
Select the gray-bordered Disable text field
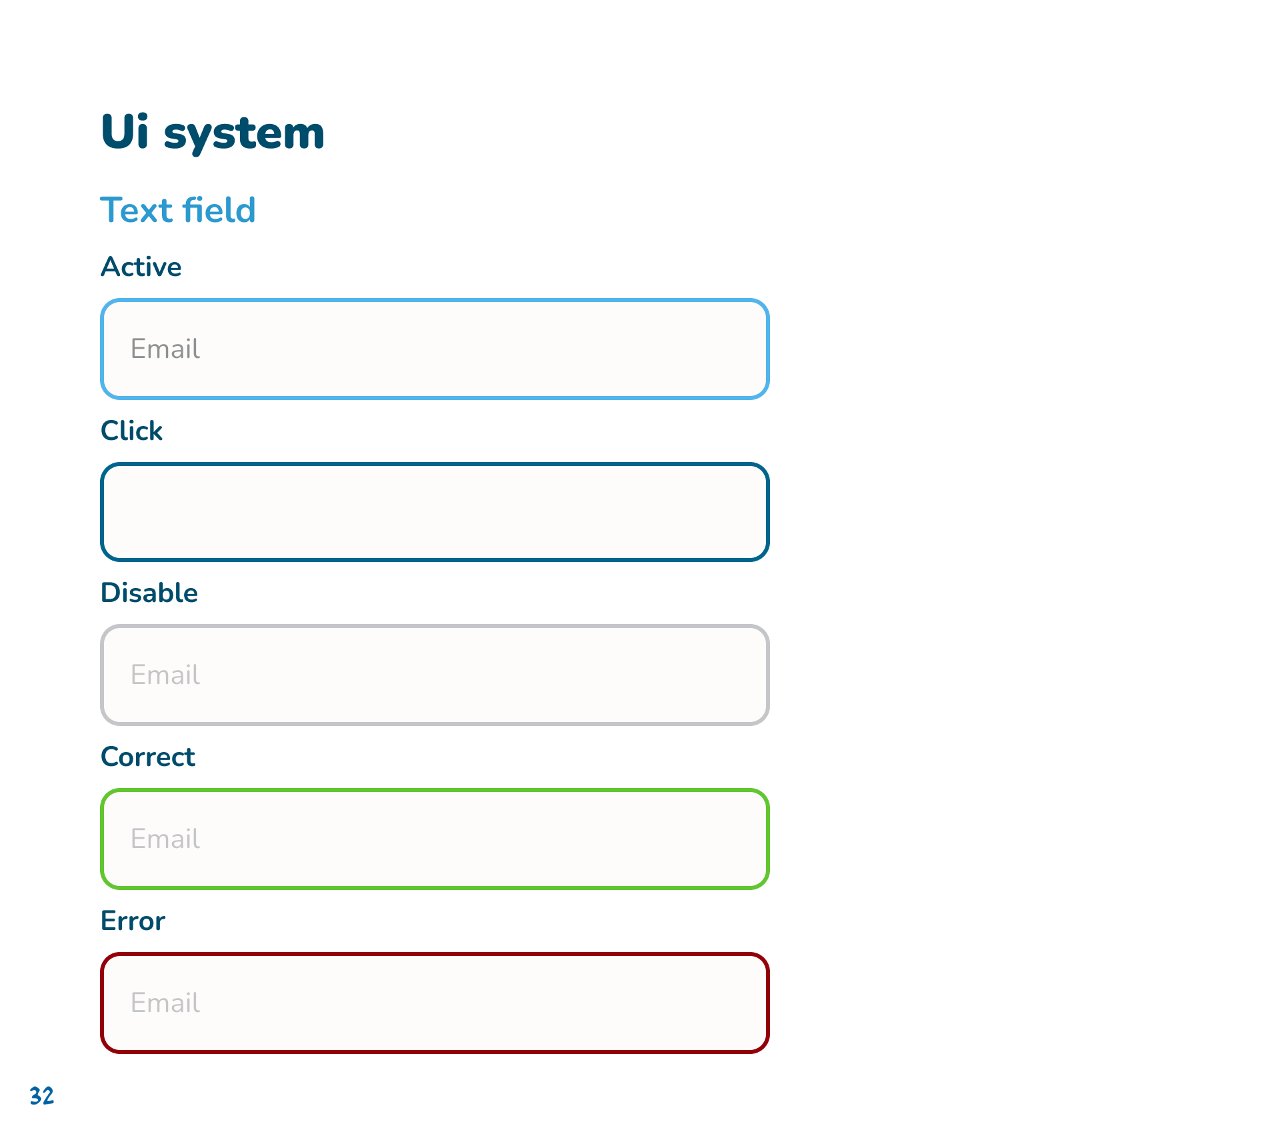[435, 675]
